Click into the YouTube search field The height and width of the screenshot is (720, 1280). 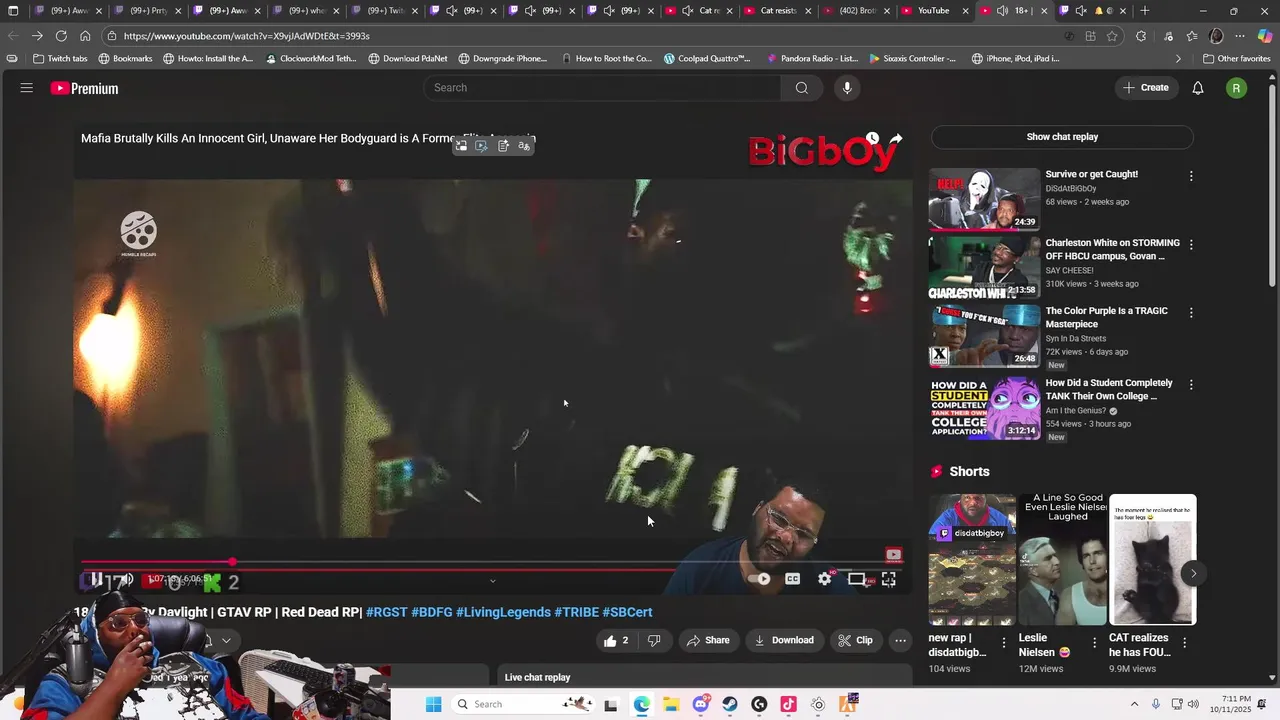(602, 88)
